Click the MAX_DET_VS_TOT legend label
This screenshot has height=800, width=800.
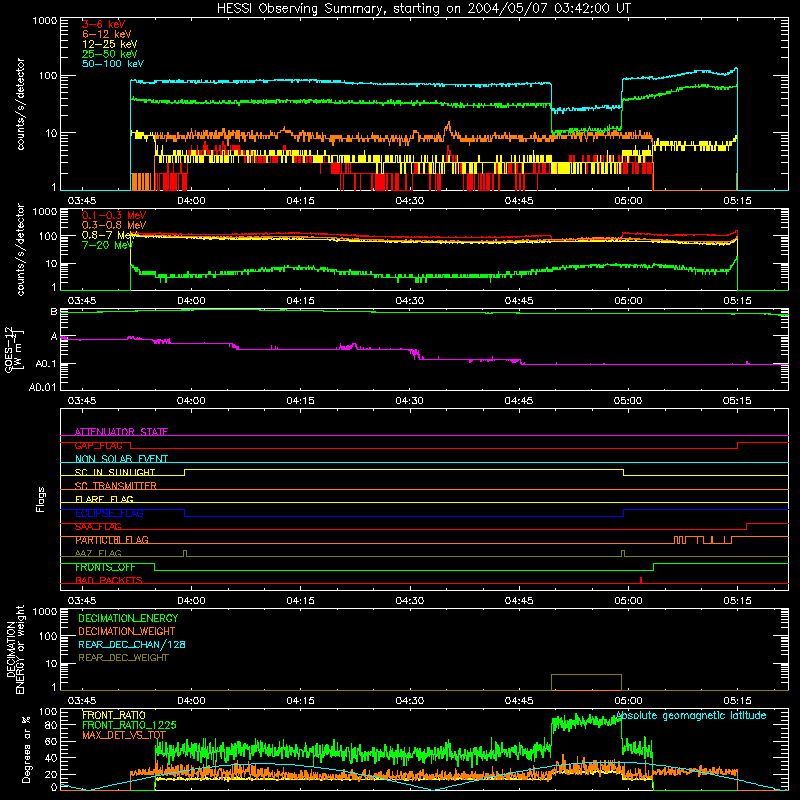click(124, 735)
